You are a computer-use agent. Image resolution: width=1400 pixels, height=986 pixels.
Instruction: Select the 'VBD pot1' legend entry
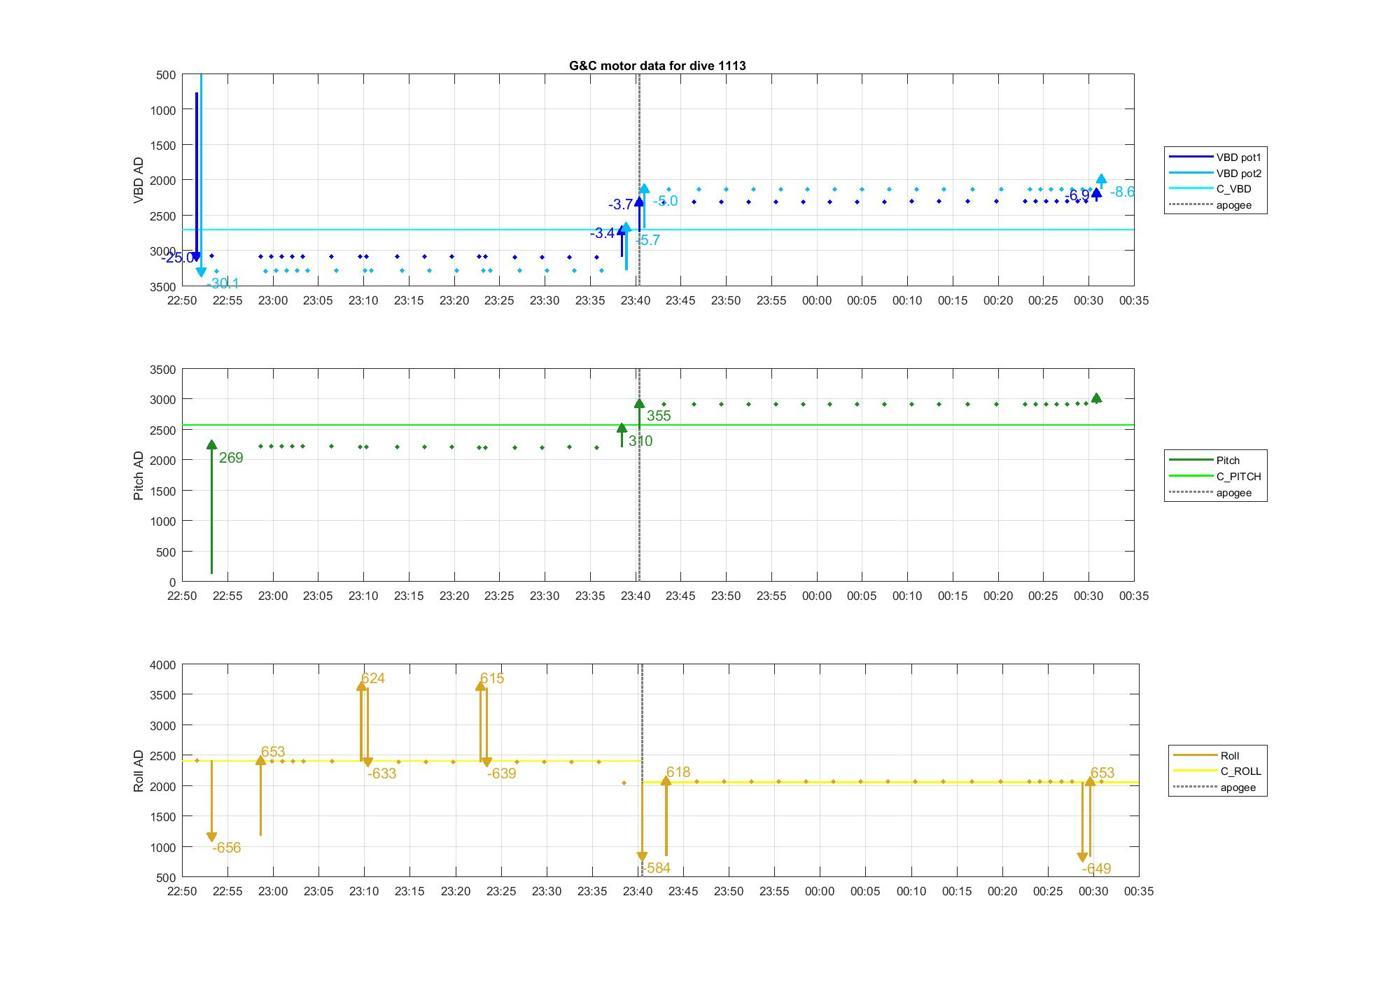pos(1238,157)
